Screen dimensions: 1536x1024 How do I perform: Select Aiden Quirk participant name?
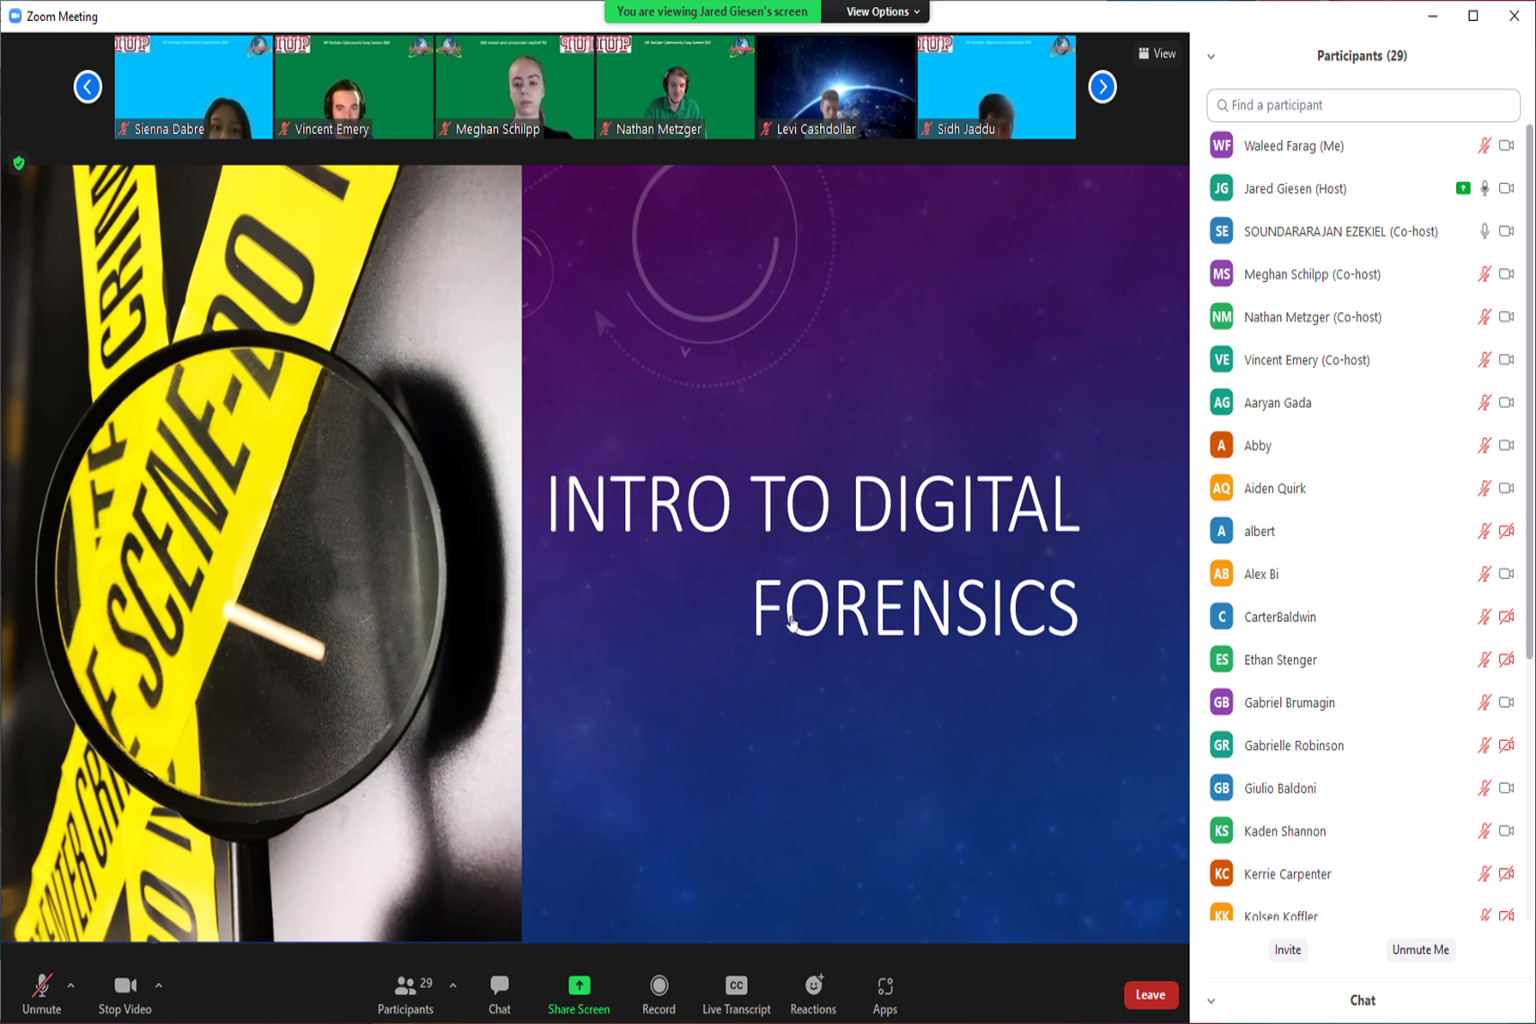[1275, 489]
